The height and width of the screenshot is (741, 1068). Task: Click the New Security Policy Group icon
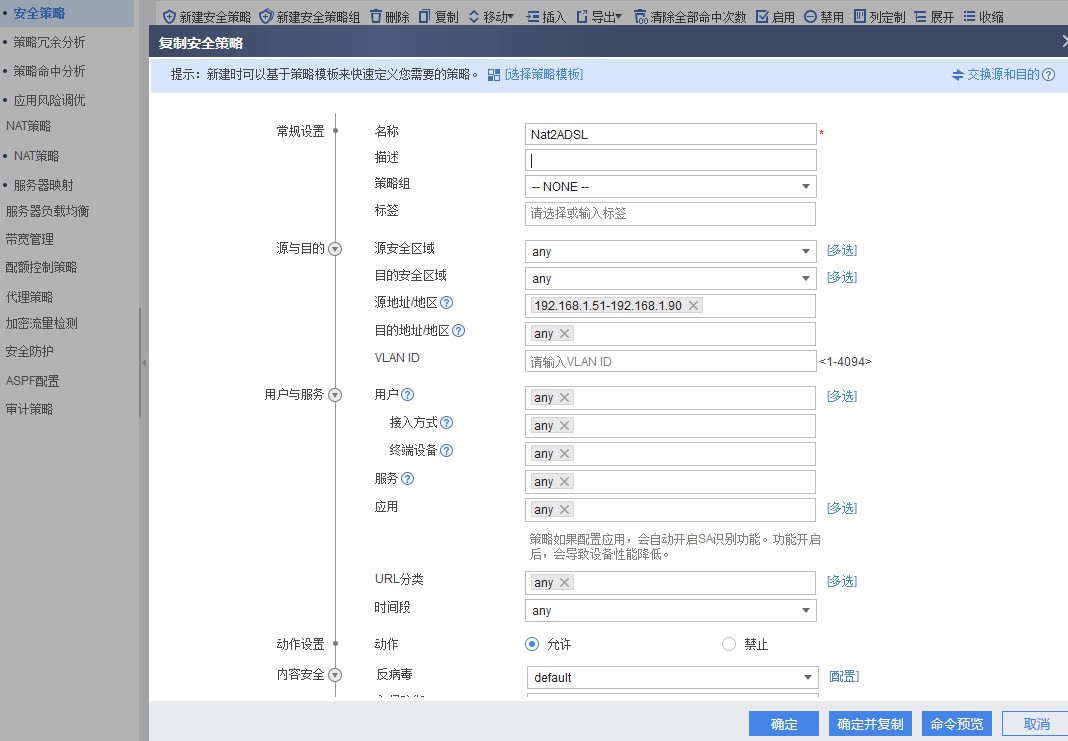[266, 16]
